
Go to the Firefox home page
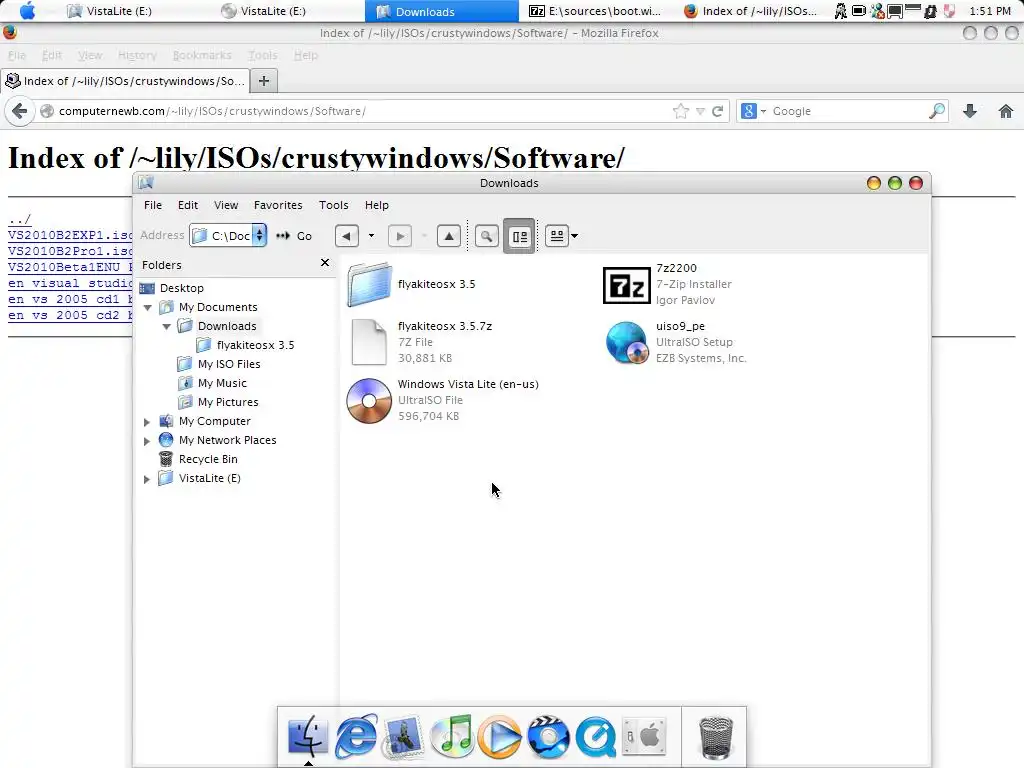(x=1006, y=111)
